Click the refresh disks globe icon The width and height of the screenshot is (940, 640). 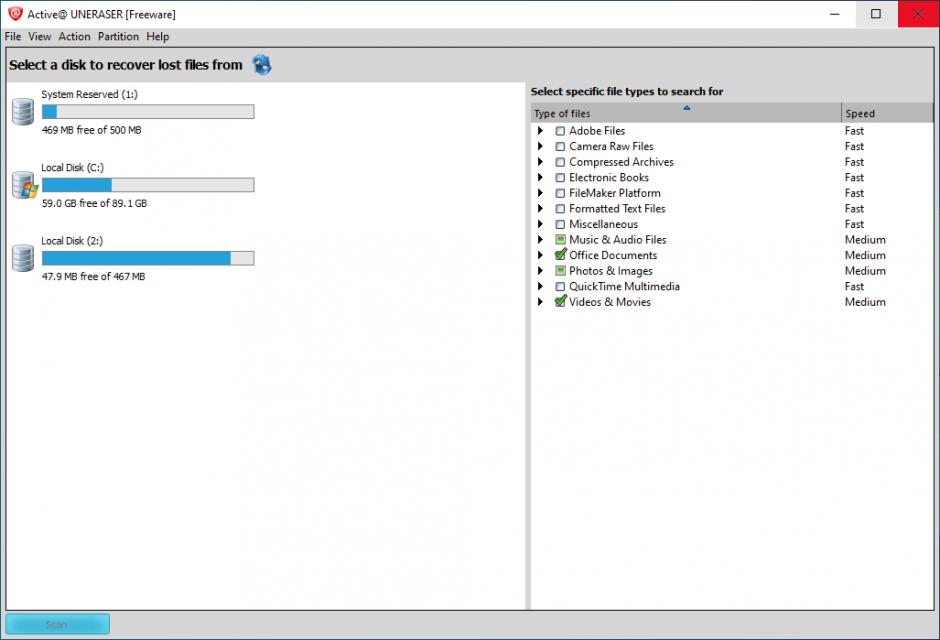(262, 65)
